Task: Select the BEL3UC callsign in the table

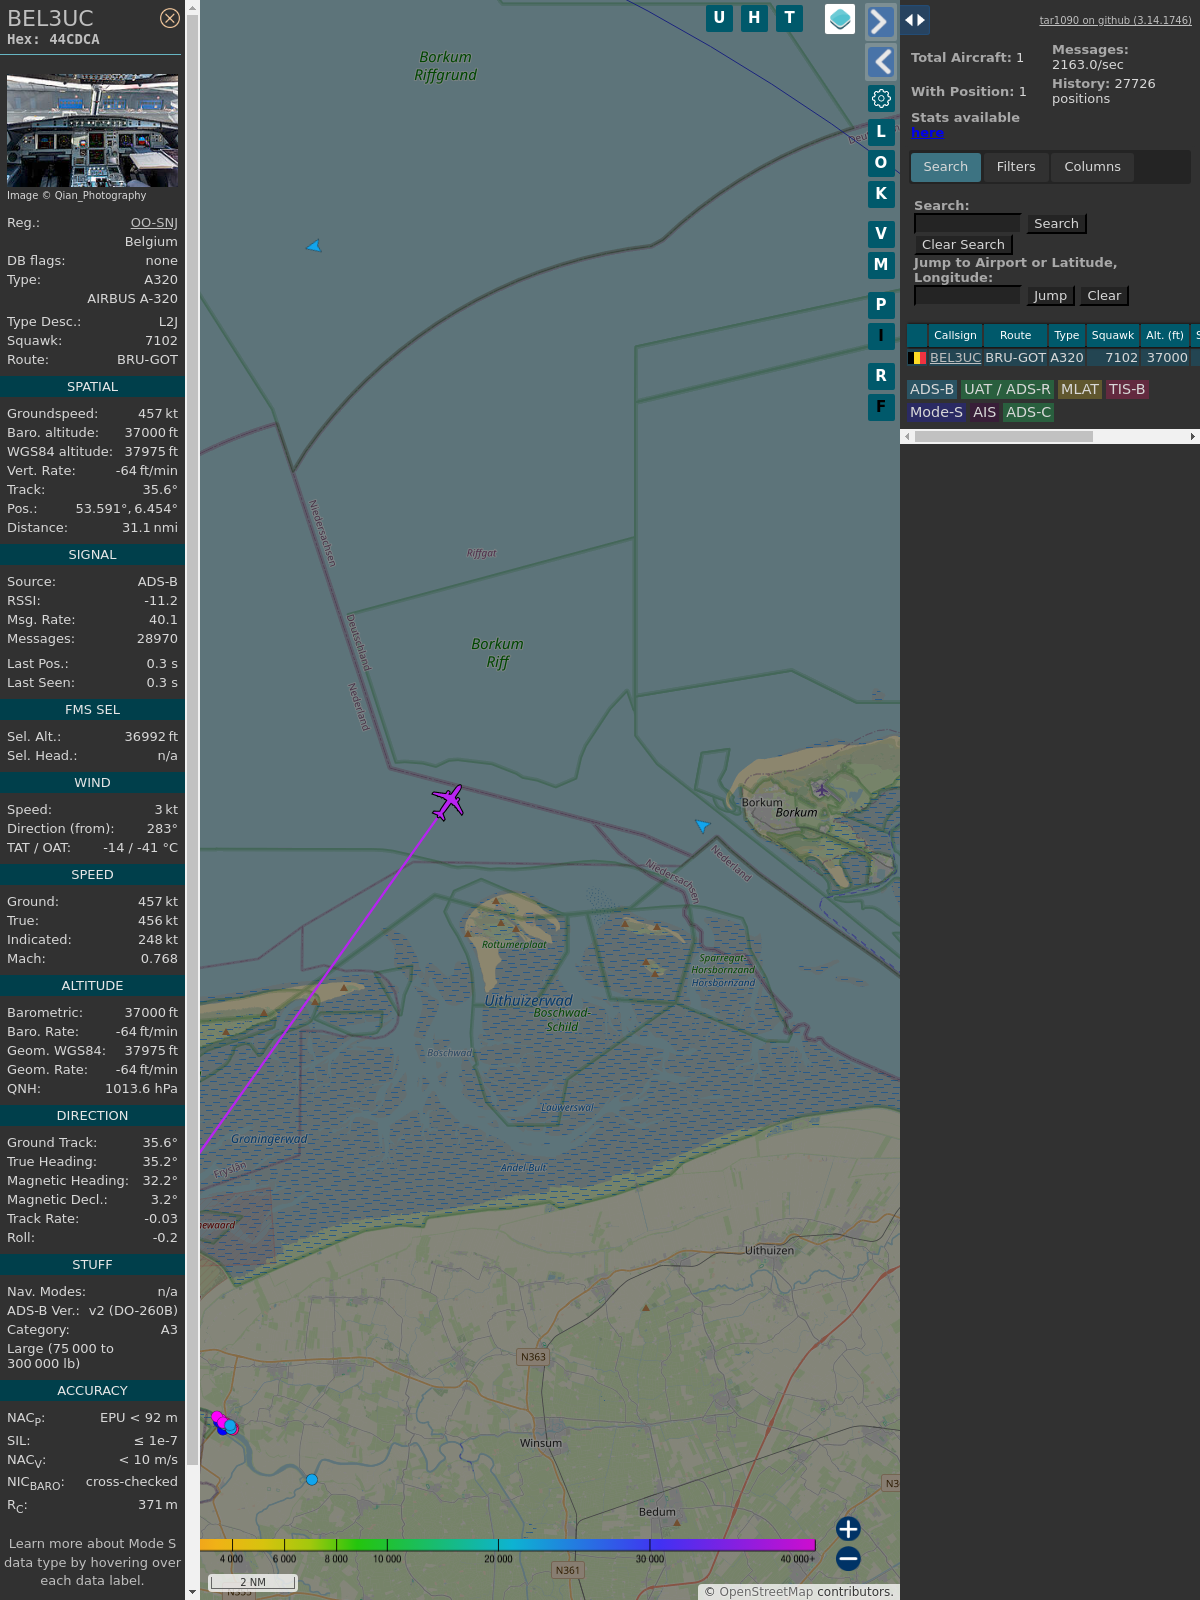Action: click(955, 358)
